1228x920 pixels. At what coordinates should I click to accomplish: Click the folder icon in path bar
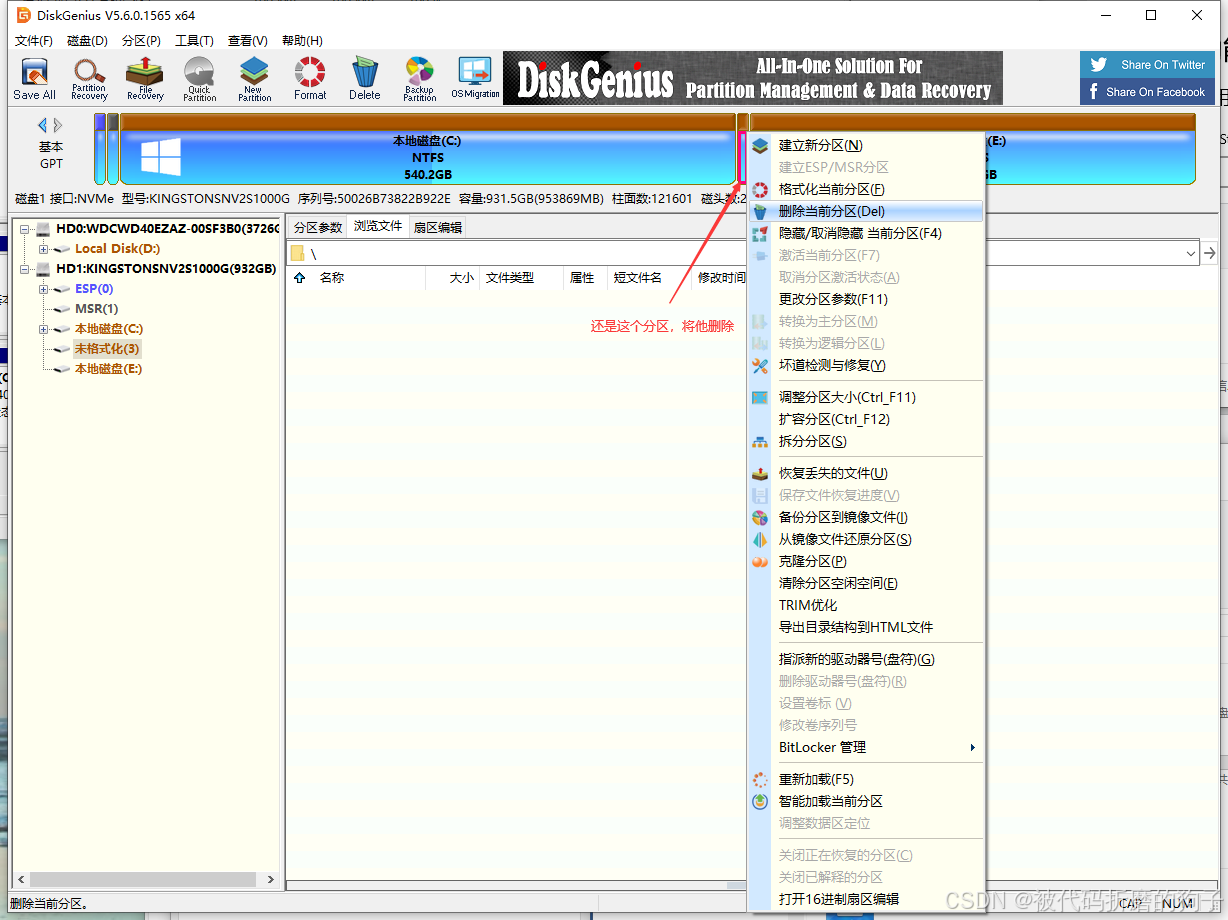(298, 254)
